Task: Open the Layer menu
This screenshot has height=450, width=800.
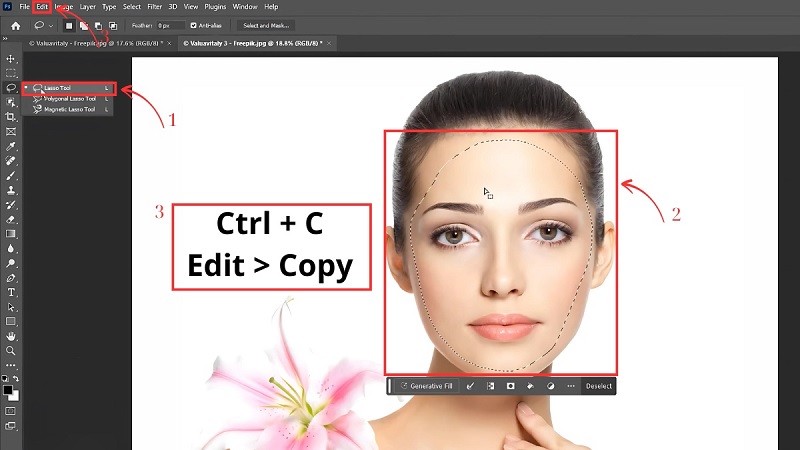Action: (x=87, y=7)
